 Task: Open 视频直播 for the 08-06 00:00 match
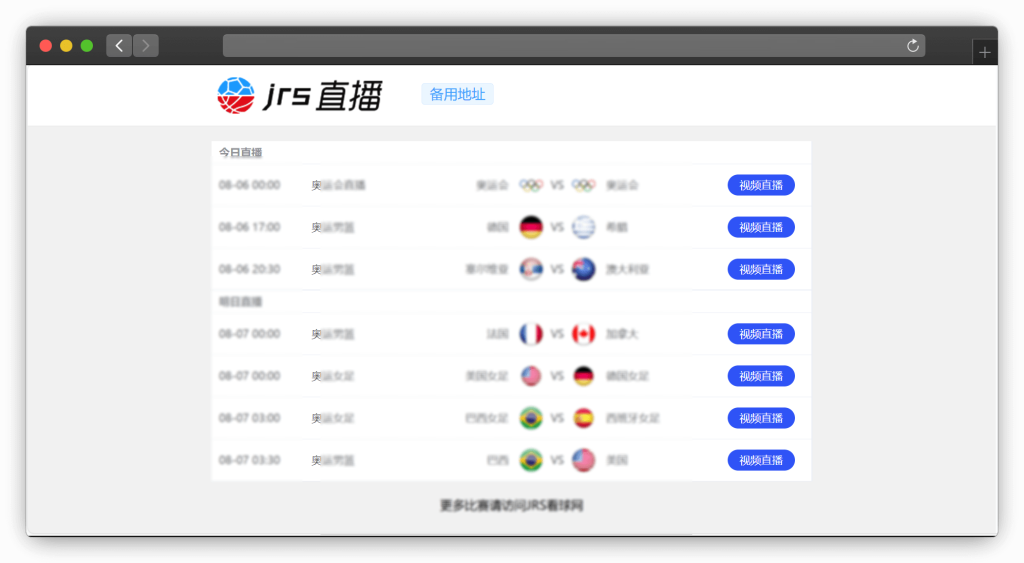[x=761, y=185]
